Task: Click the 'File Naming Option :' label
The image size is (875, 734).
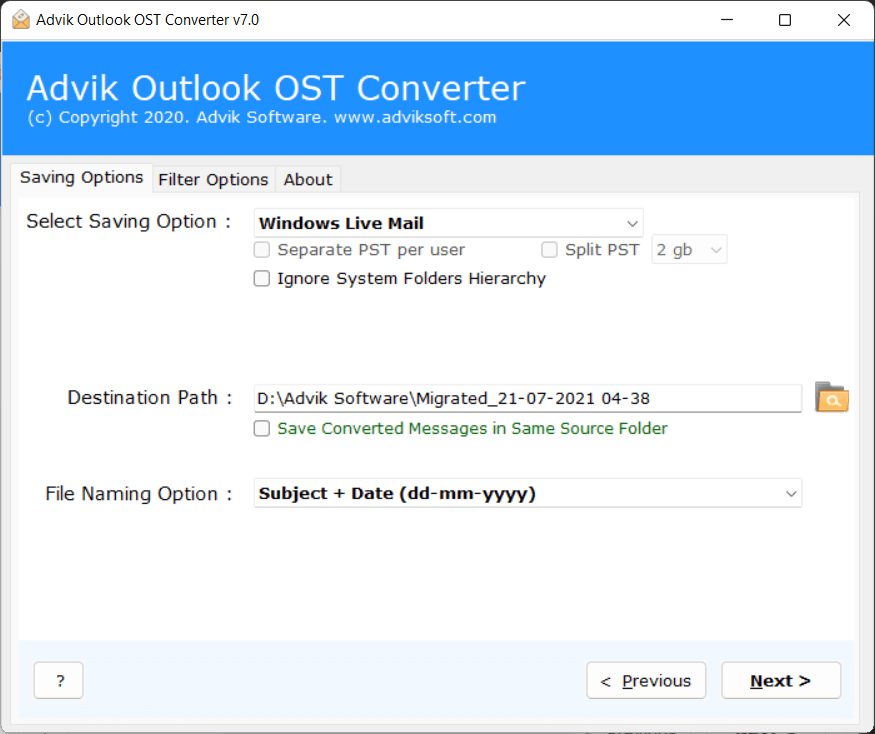Action: coord(138,494)
